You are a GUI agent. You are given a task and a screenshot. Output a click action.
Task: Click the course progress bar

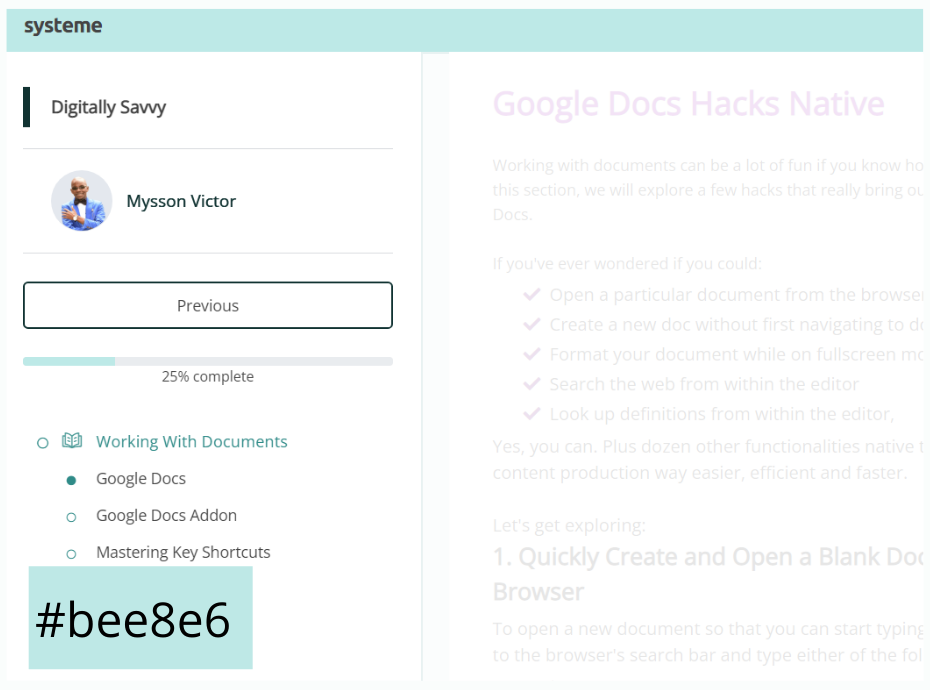tap(208, 361)
